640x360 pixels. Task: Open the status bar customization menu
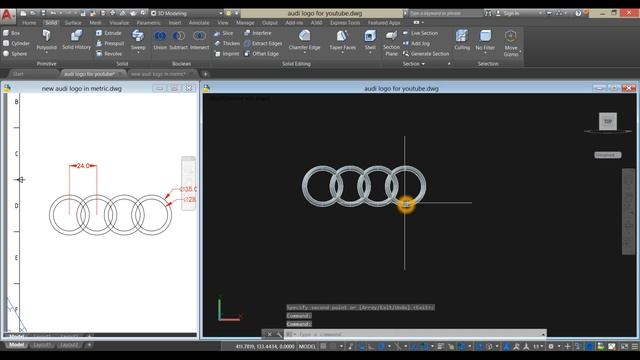pos(635,346)
